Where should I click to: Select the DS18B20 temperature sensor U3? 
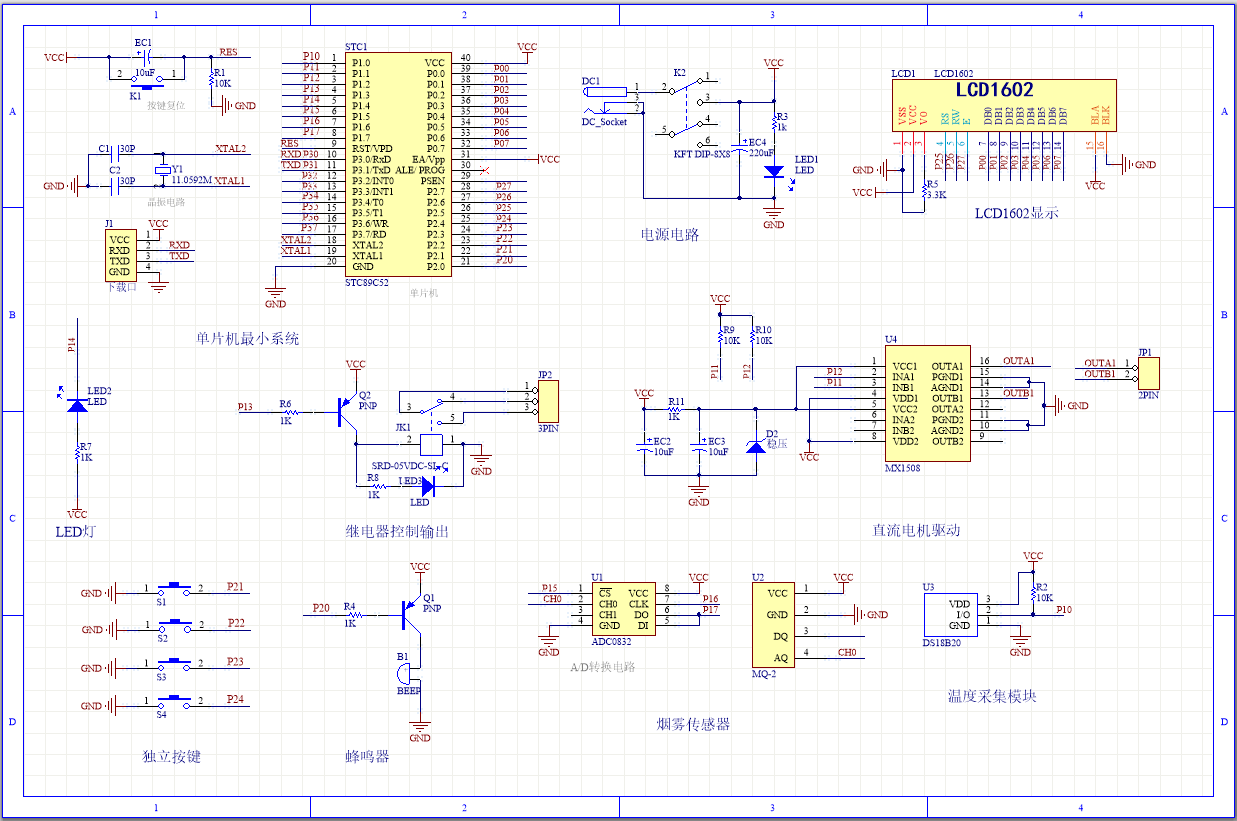(949, 614)
